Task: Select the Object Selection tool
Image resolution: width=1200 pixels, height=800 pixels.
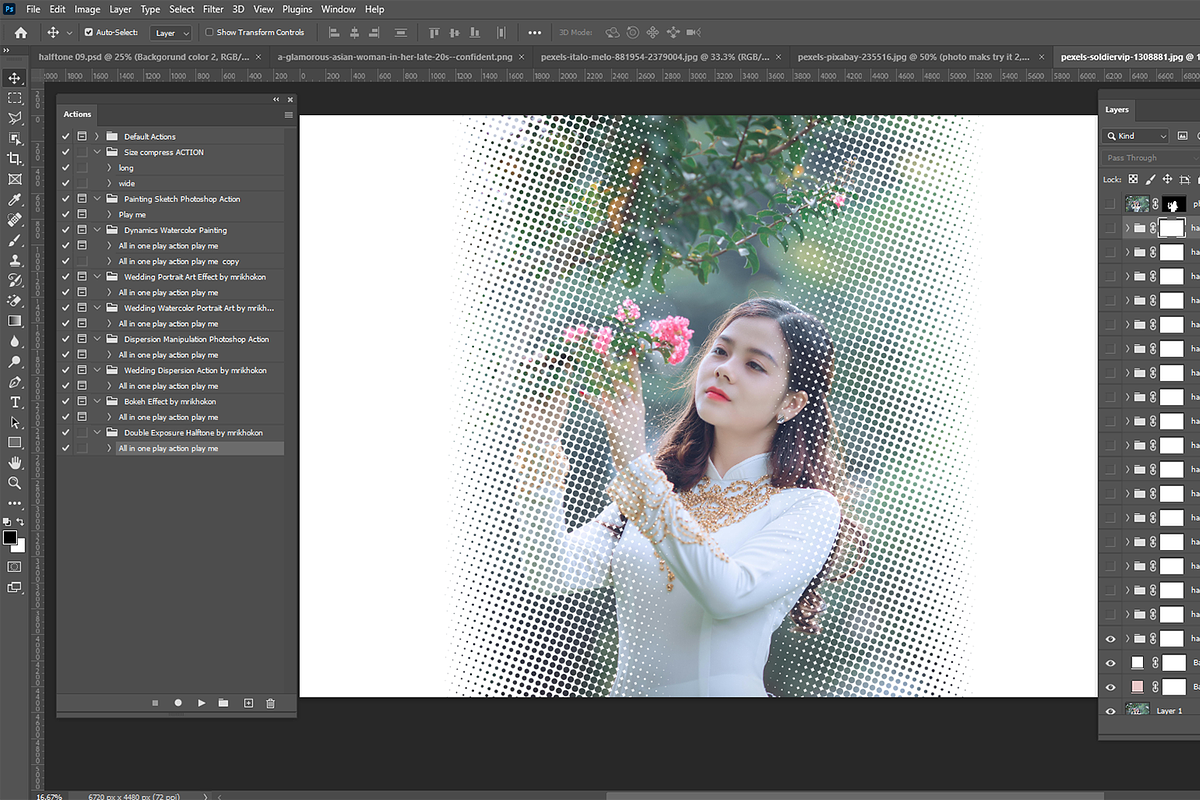Action: point(15,139)
